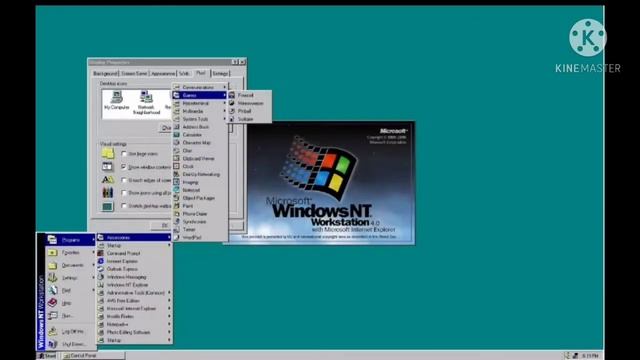
Task: Expand the Communications submenu
Action: tap(200, 87)
